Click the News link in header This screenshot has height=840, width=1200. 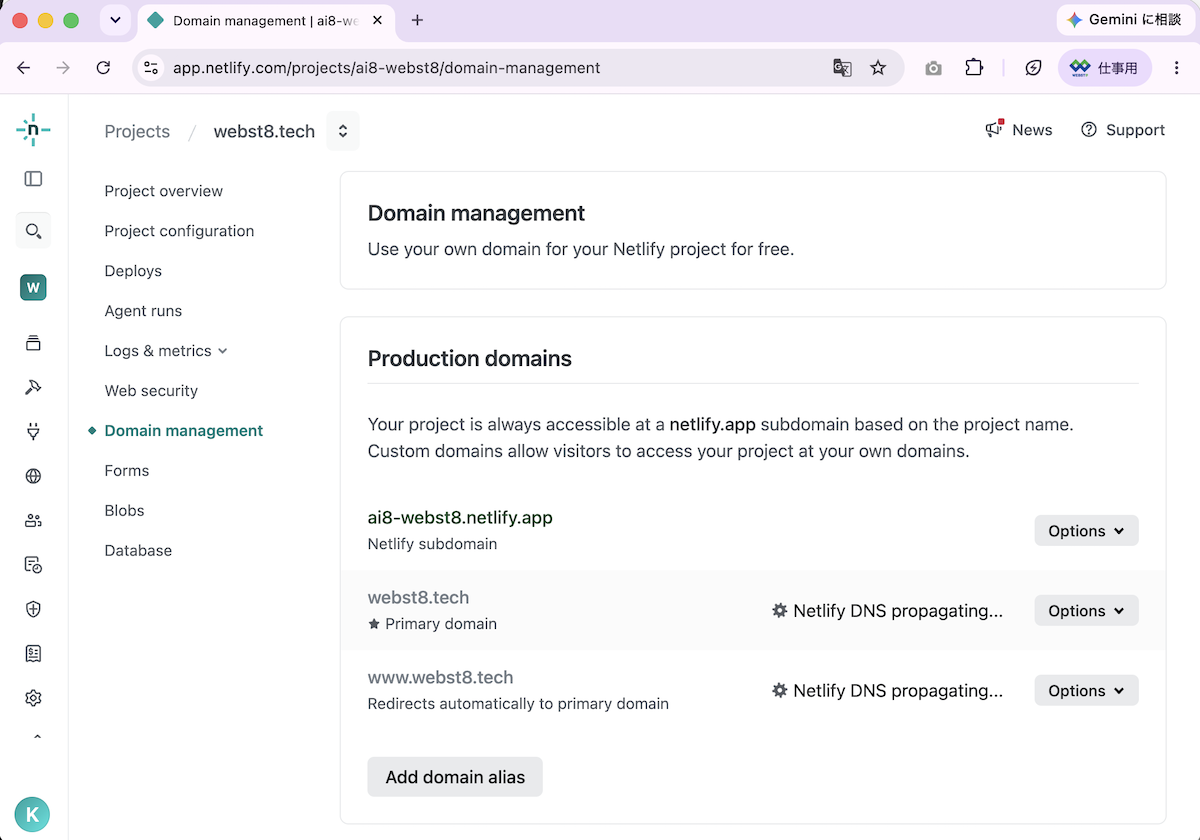(x=1032, y=130)
